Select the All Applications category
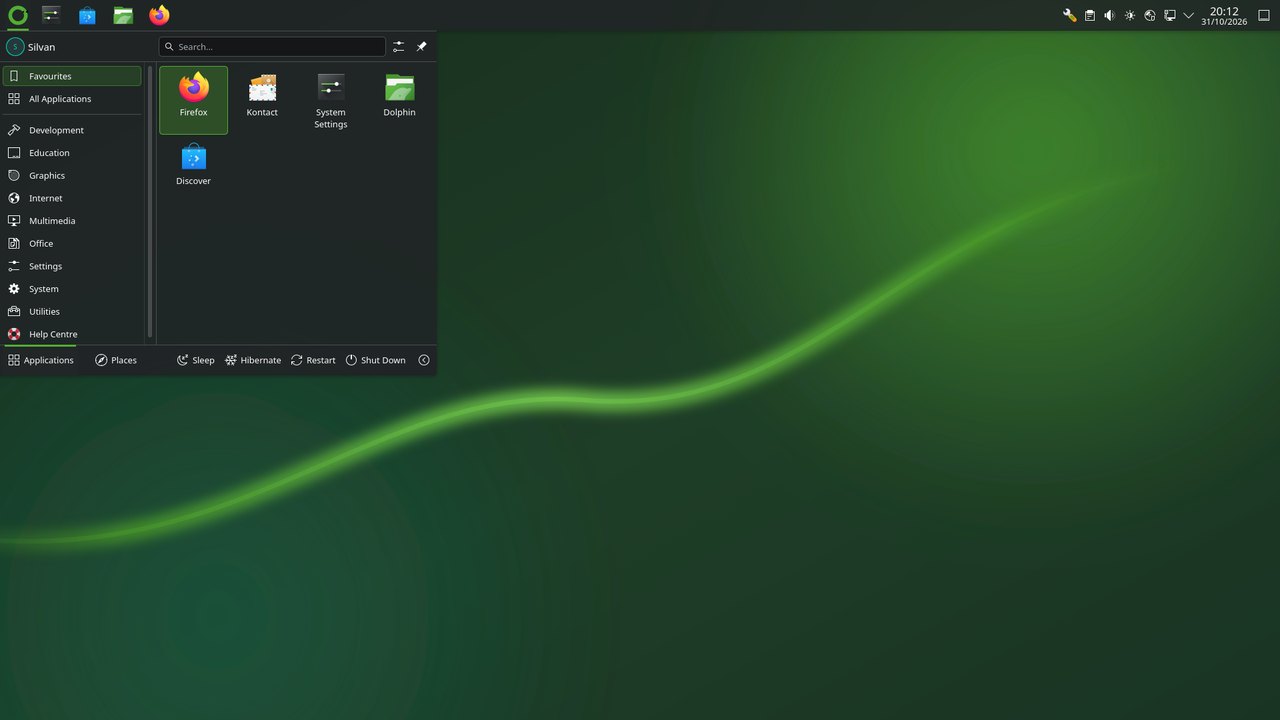 tap(72, 99)
